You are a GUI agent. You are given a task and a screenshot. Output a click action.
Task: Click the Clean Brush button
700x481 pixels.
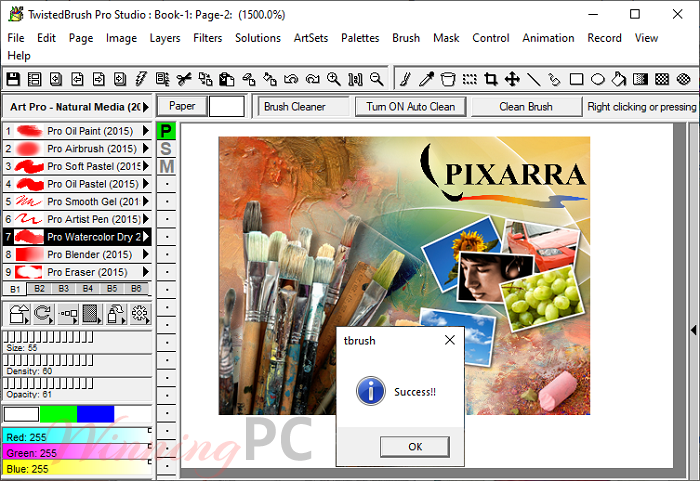tap(526, 107)
